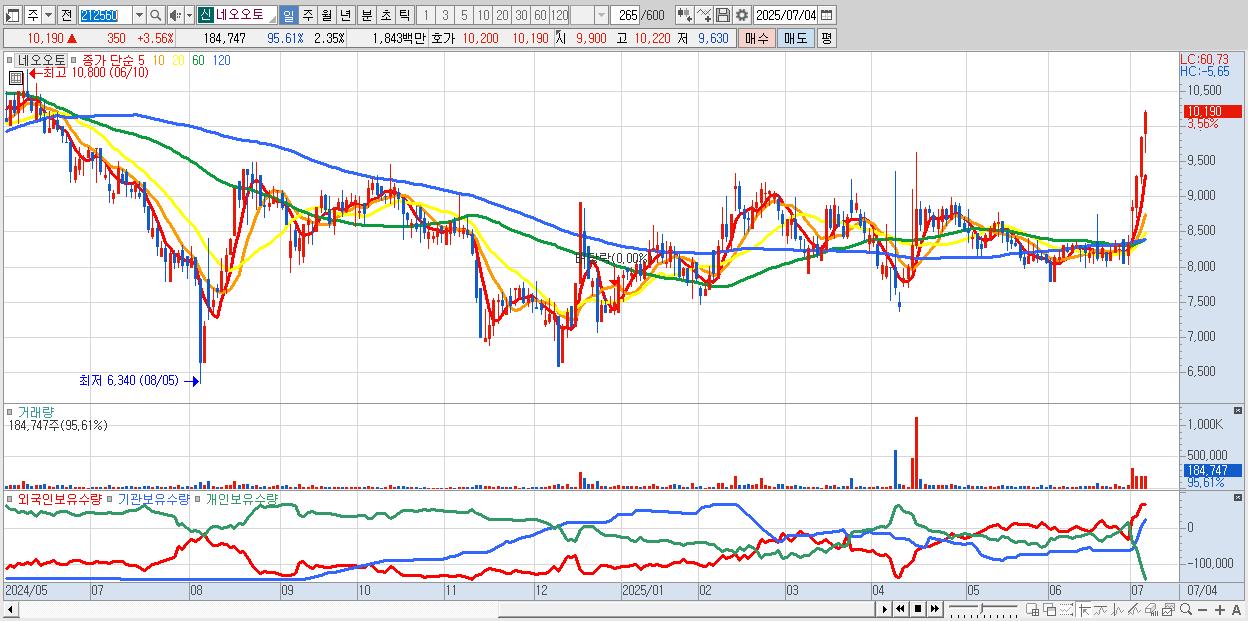Click the overlapping windows icon

(x=1050, y=610)
